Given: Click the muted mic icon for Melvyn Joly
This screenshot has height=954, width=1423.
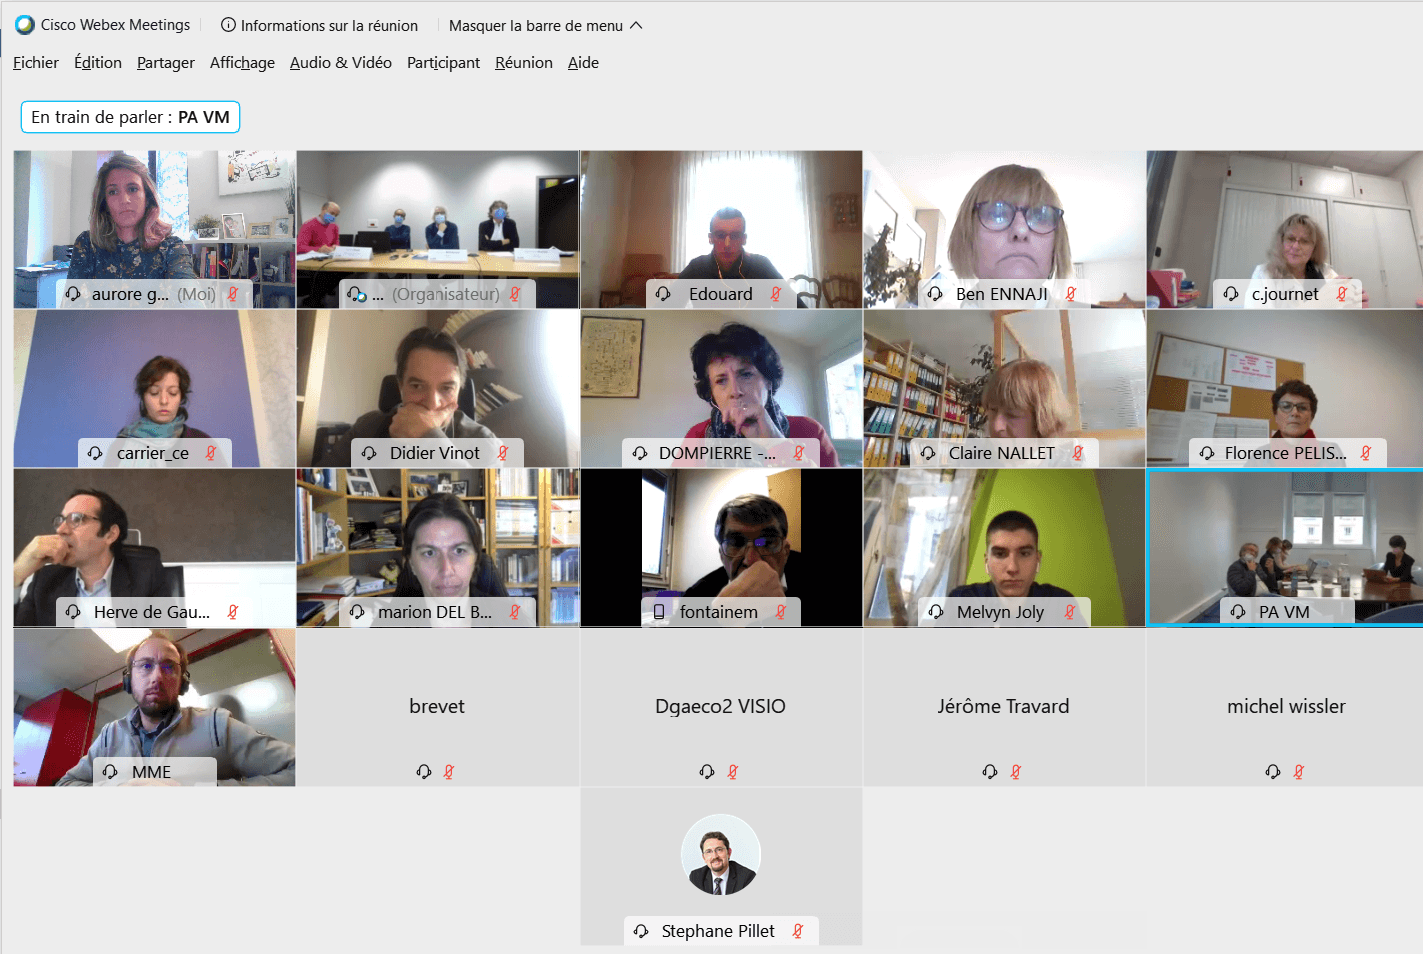Looking at the screenshot, I should 1070,612.
